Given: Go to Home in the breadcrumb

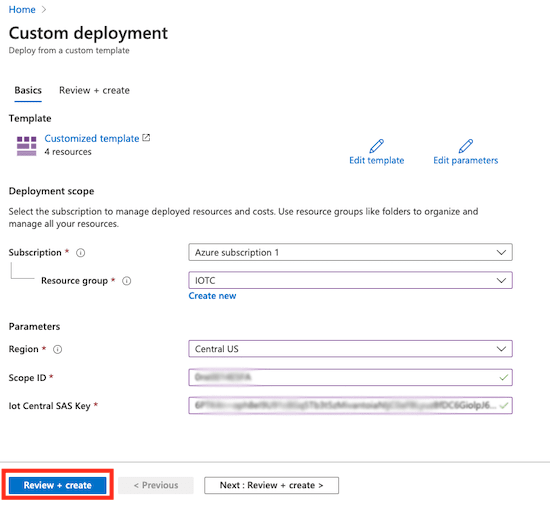Looking at the screenshot, I should [22, 9].
